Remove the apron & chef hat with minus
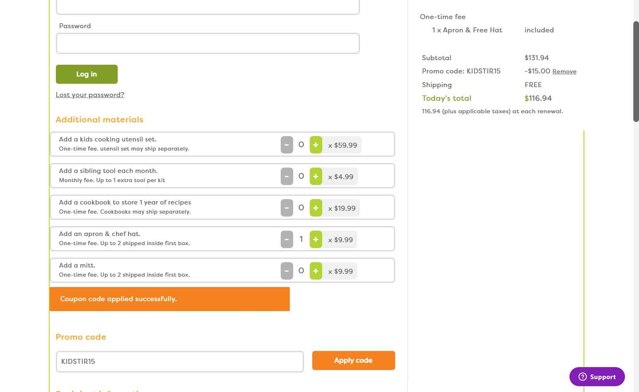 pyautogui.click(x=287, y=240)
